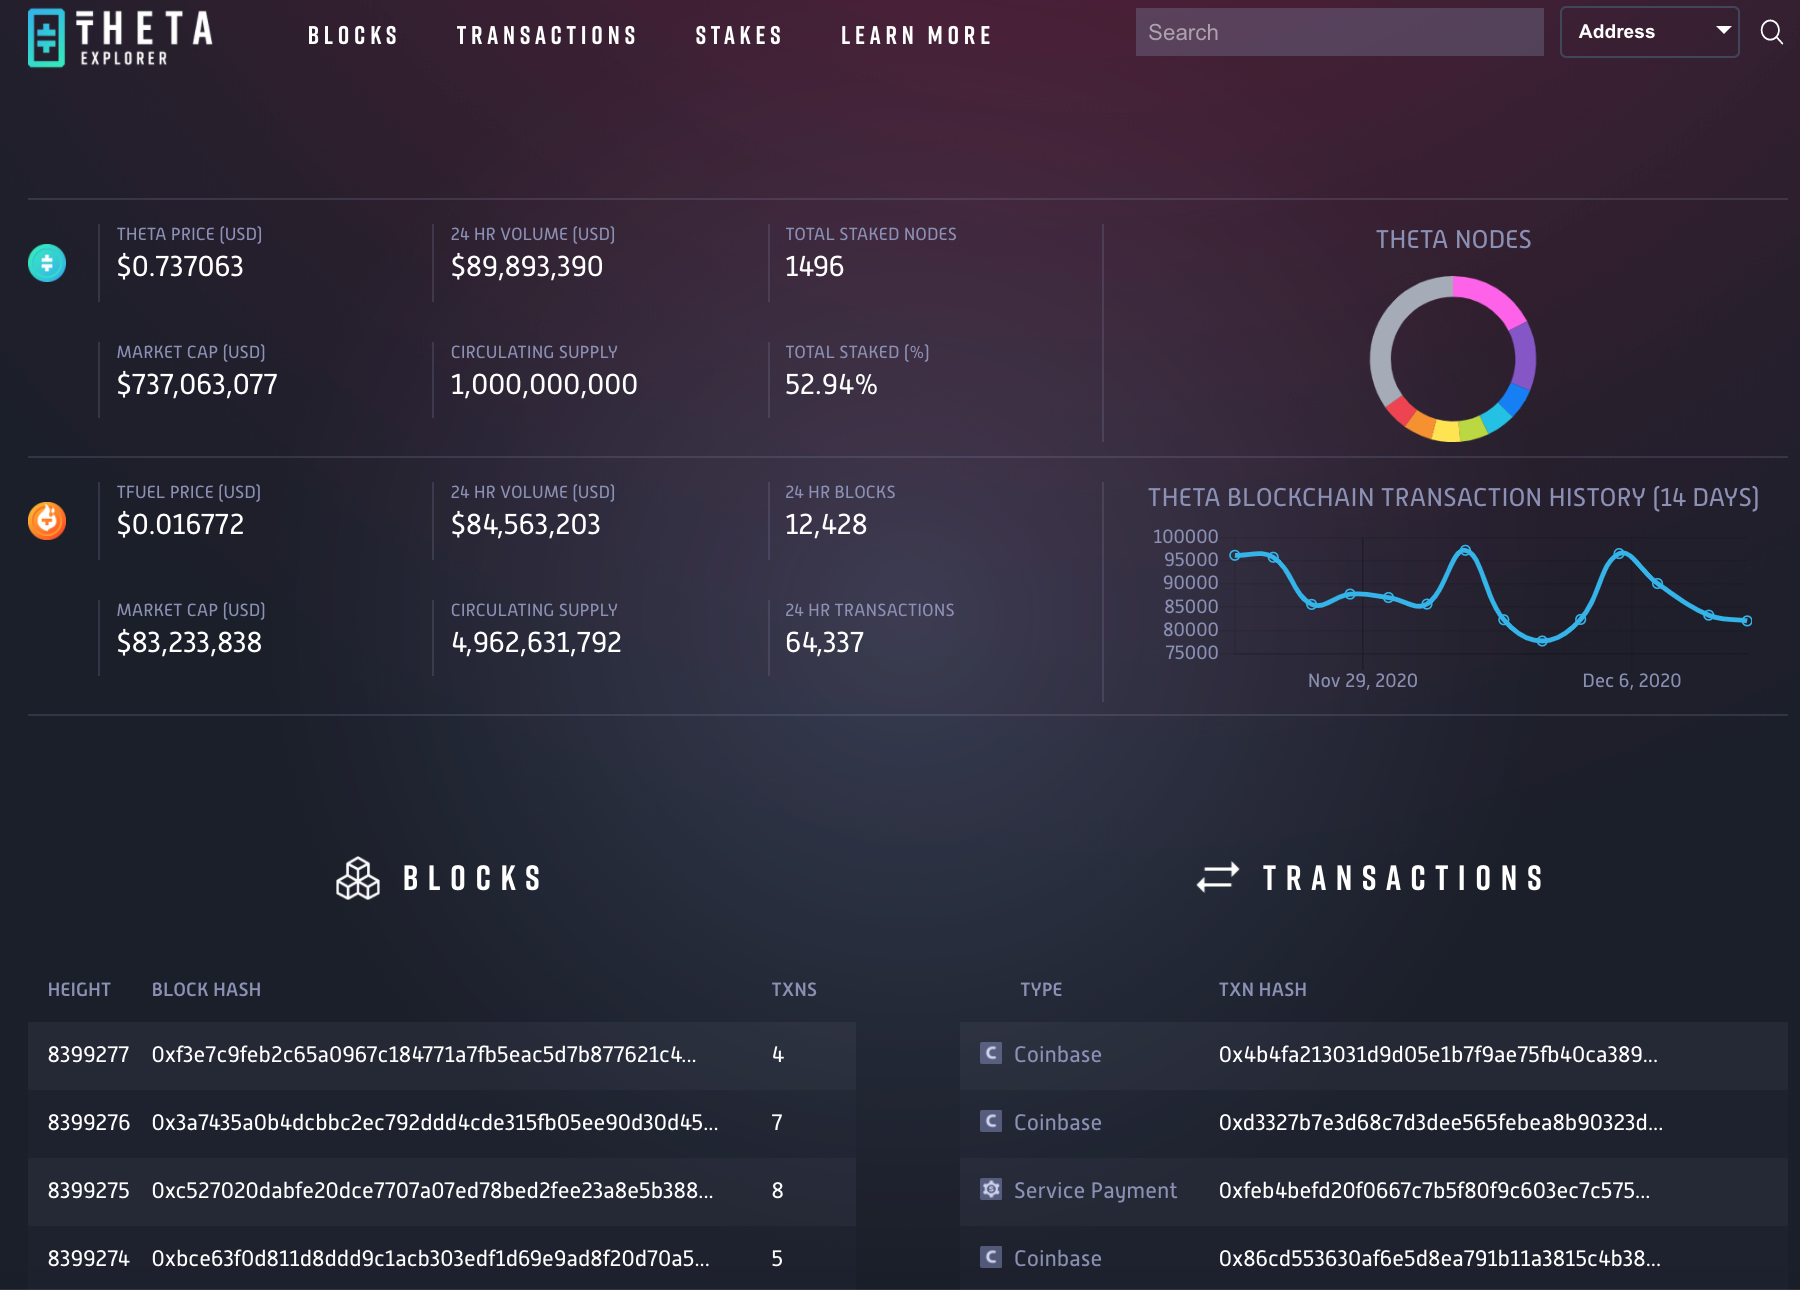Open block height 8399276

click(x=89, y=1123)
